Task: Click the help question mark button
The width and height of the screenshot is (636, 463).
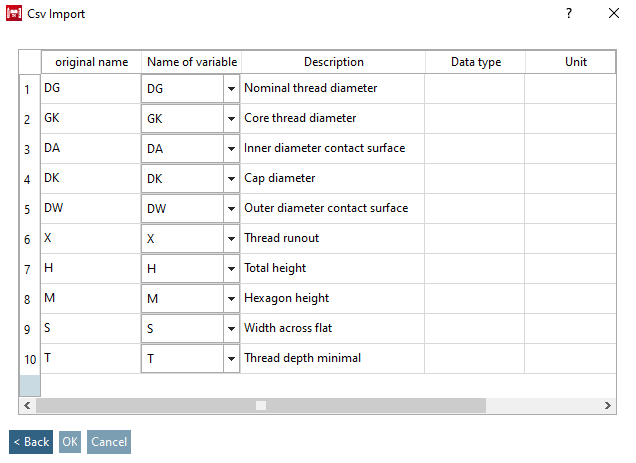Action: [569, 14]
